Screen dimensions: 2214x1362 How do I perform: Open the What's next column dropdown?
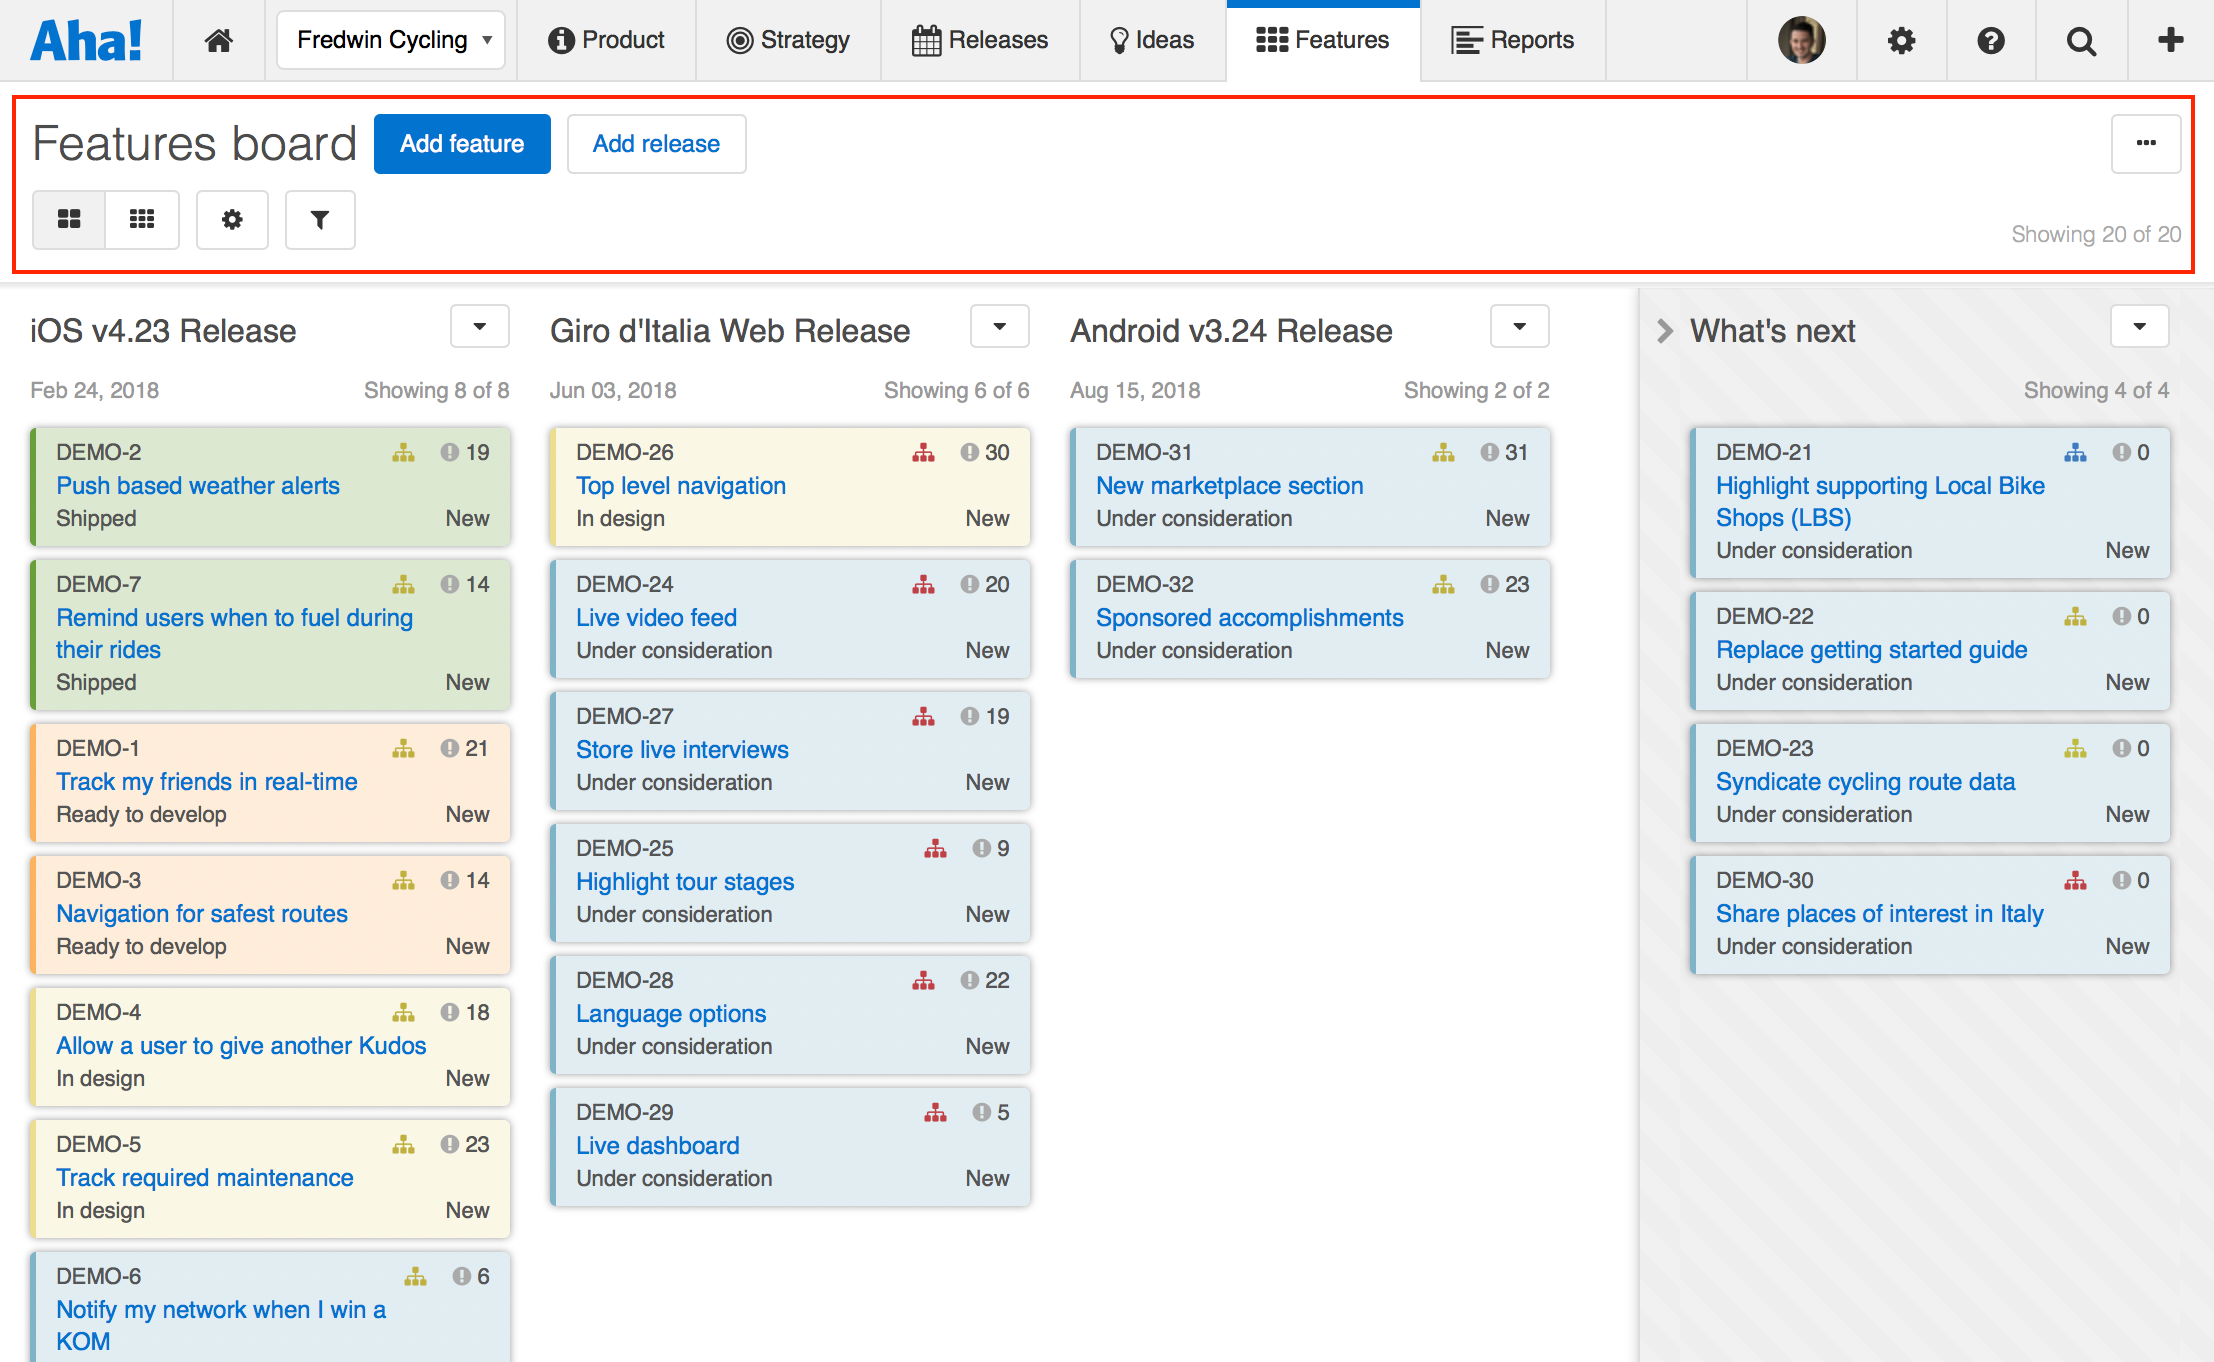tap(2139, 326)
